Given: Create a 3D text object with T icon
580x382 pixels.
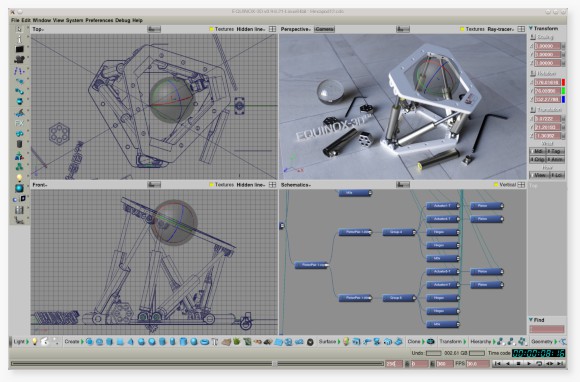Looking at the screenshot, I should pyautogui.click(x=215, y=342).
